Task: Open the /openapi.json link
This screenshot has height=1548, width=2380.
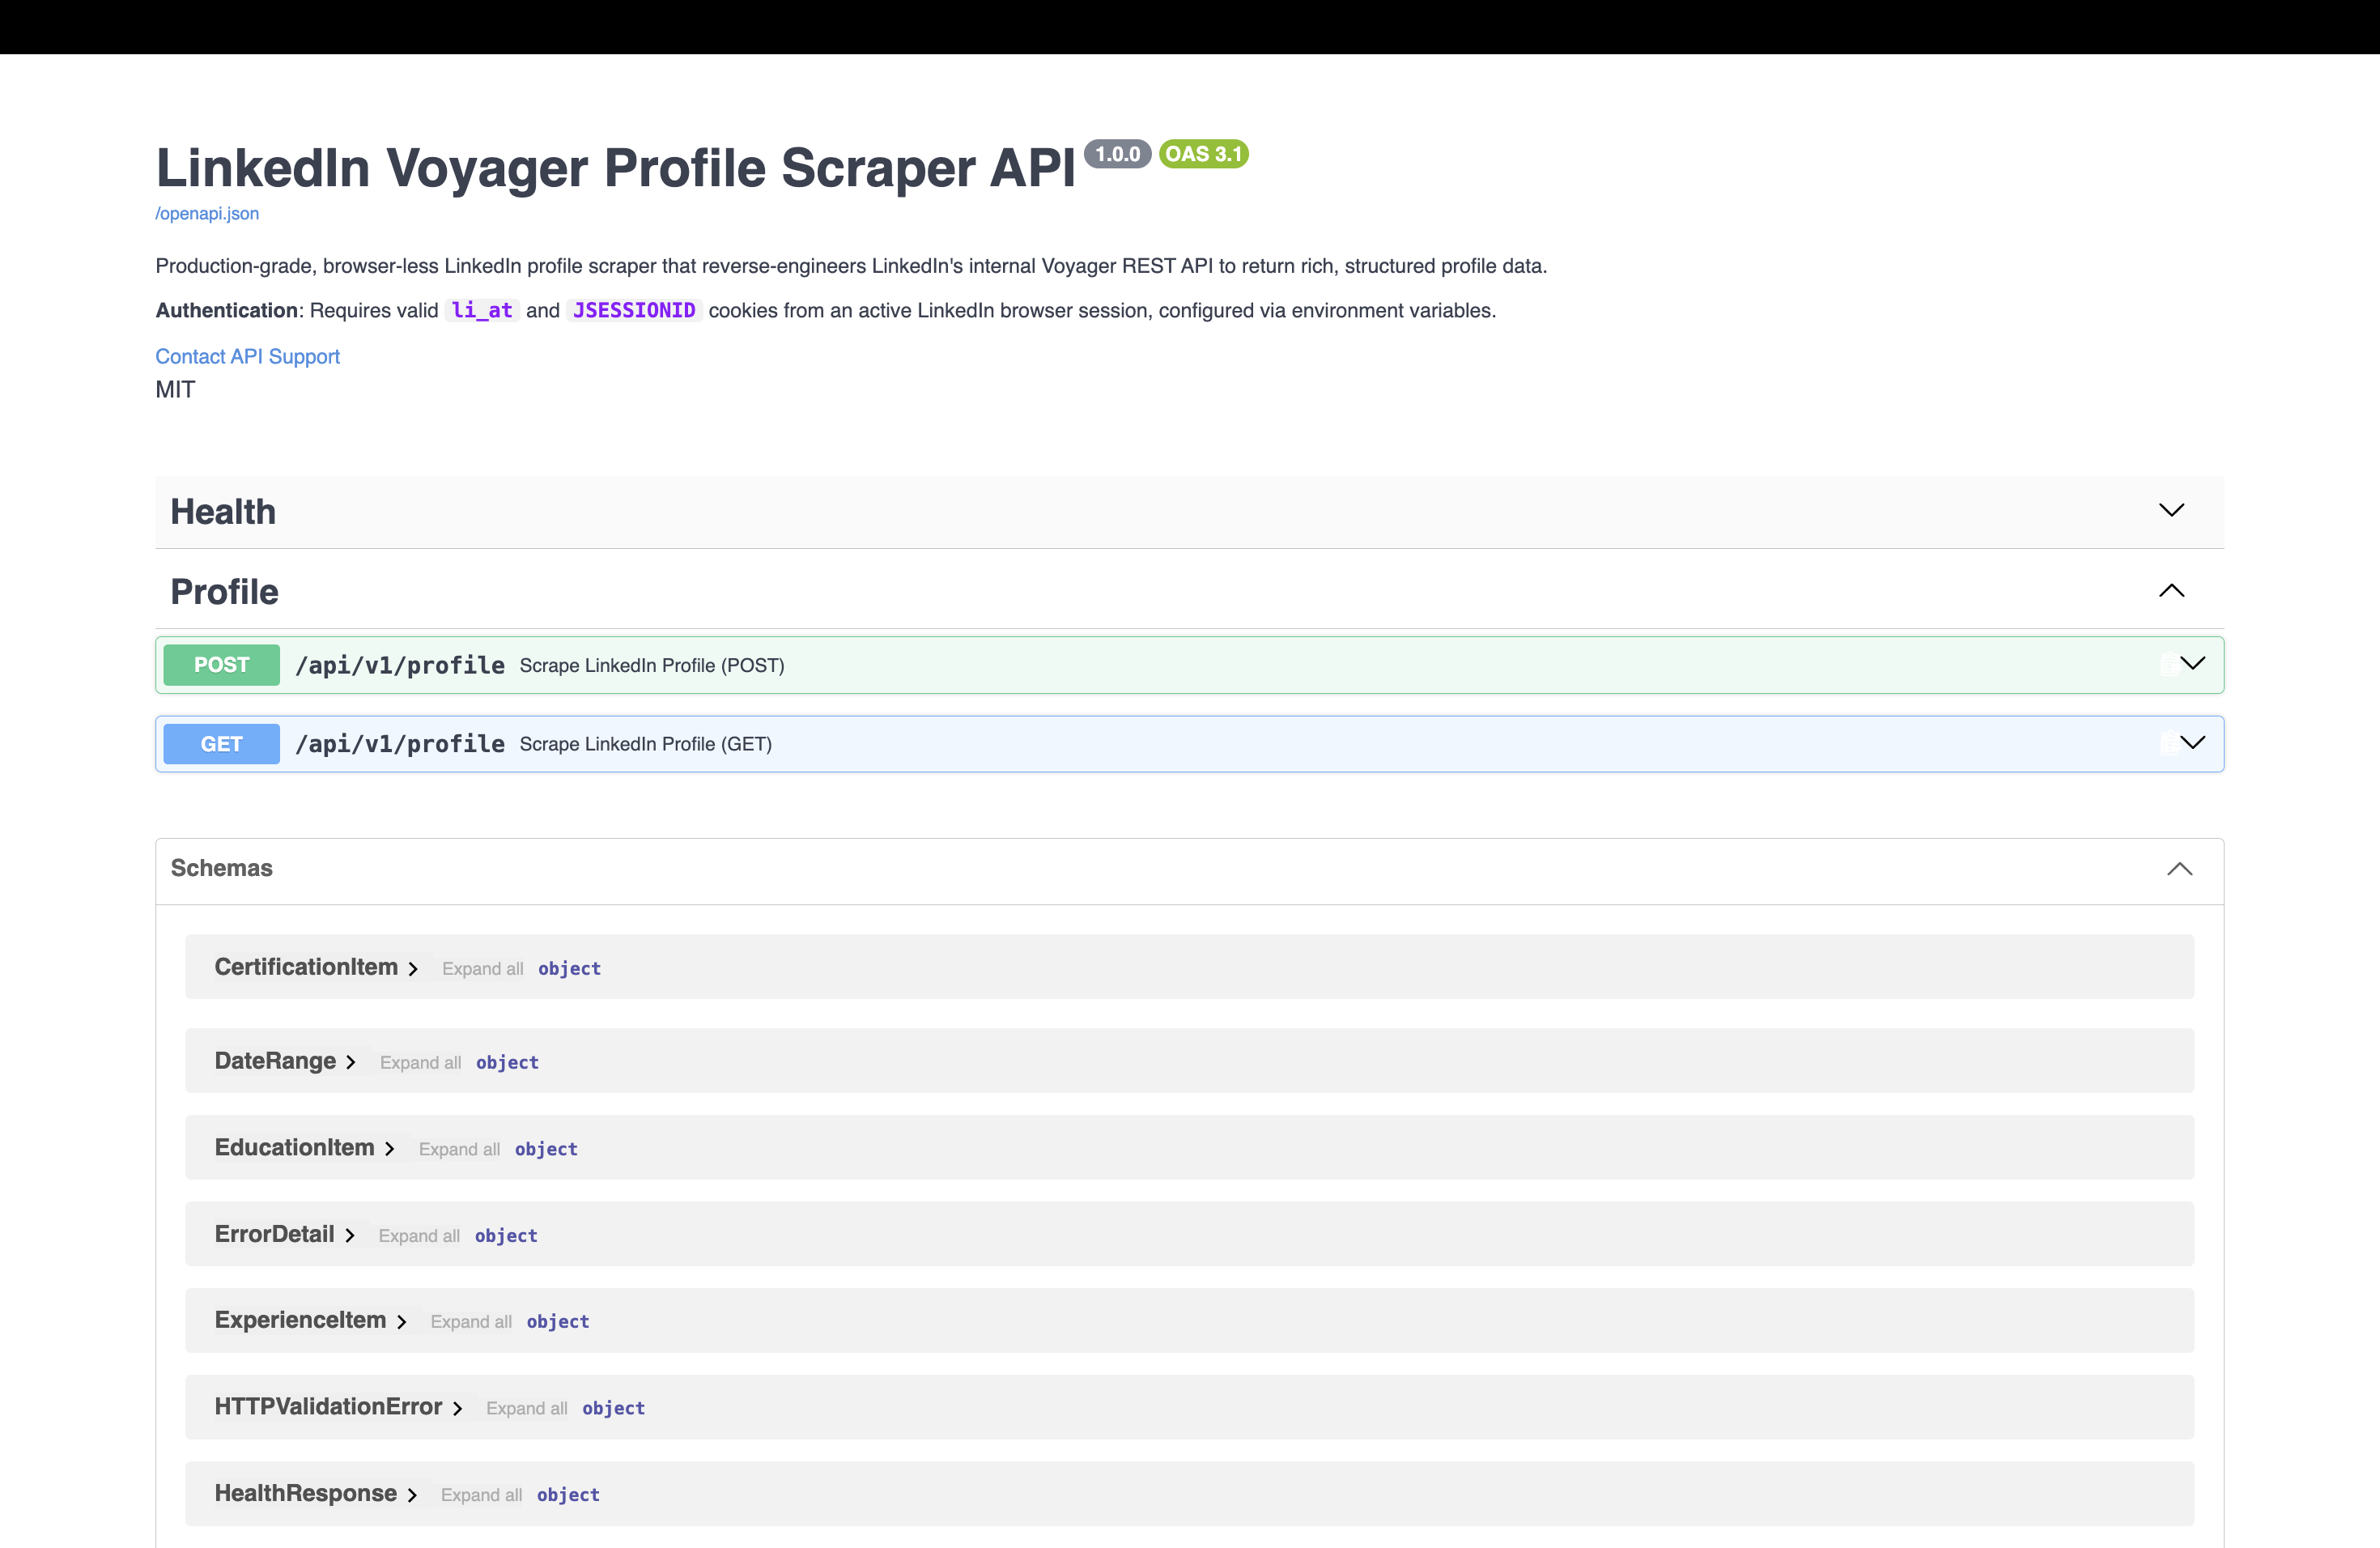Action: 207,213
